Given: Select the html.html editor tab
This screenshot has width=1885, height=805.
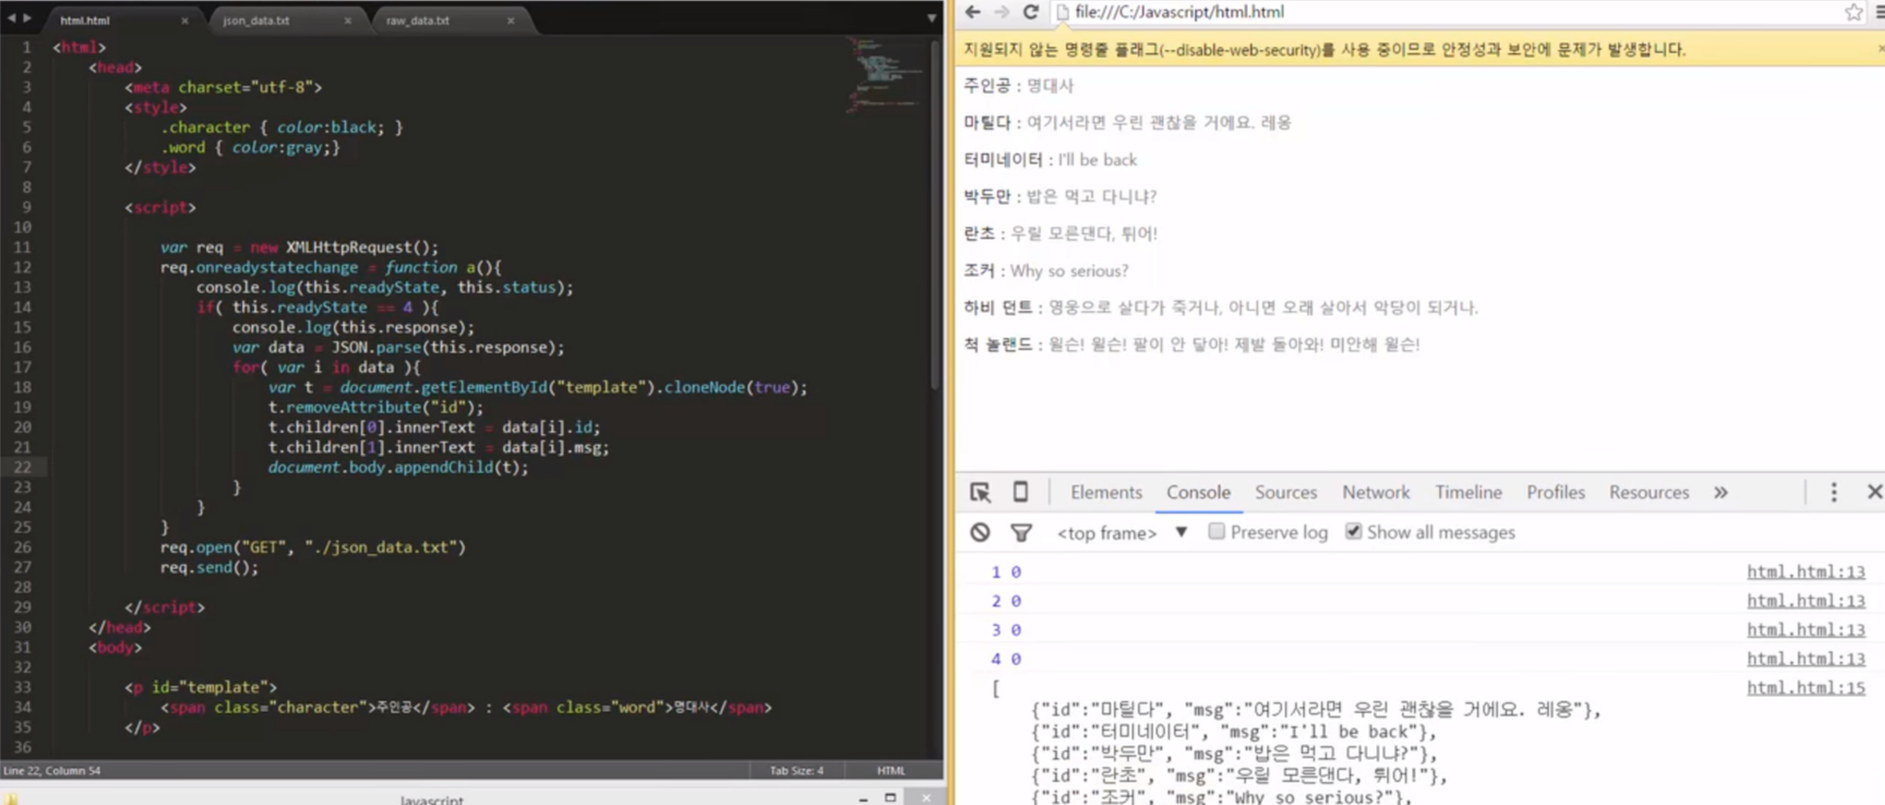Looking at the screenshot, I should click(118, 20).
